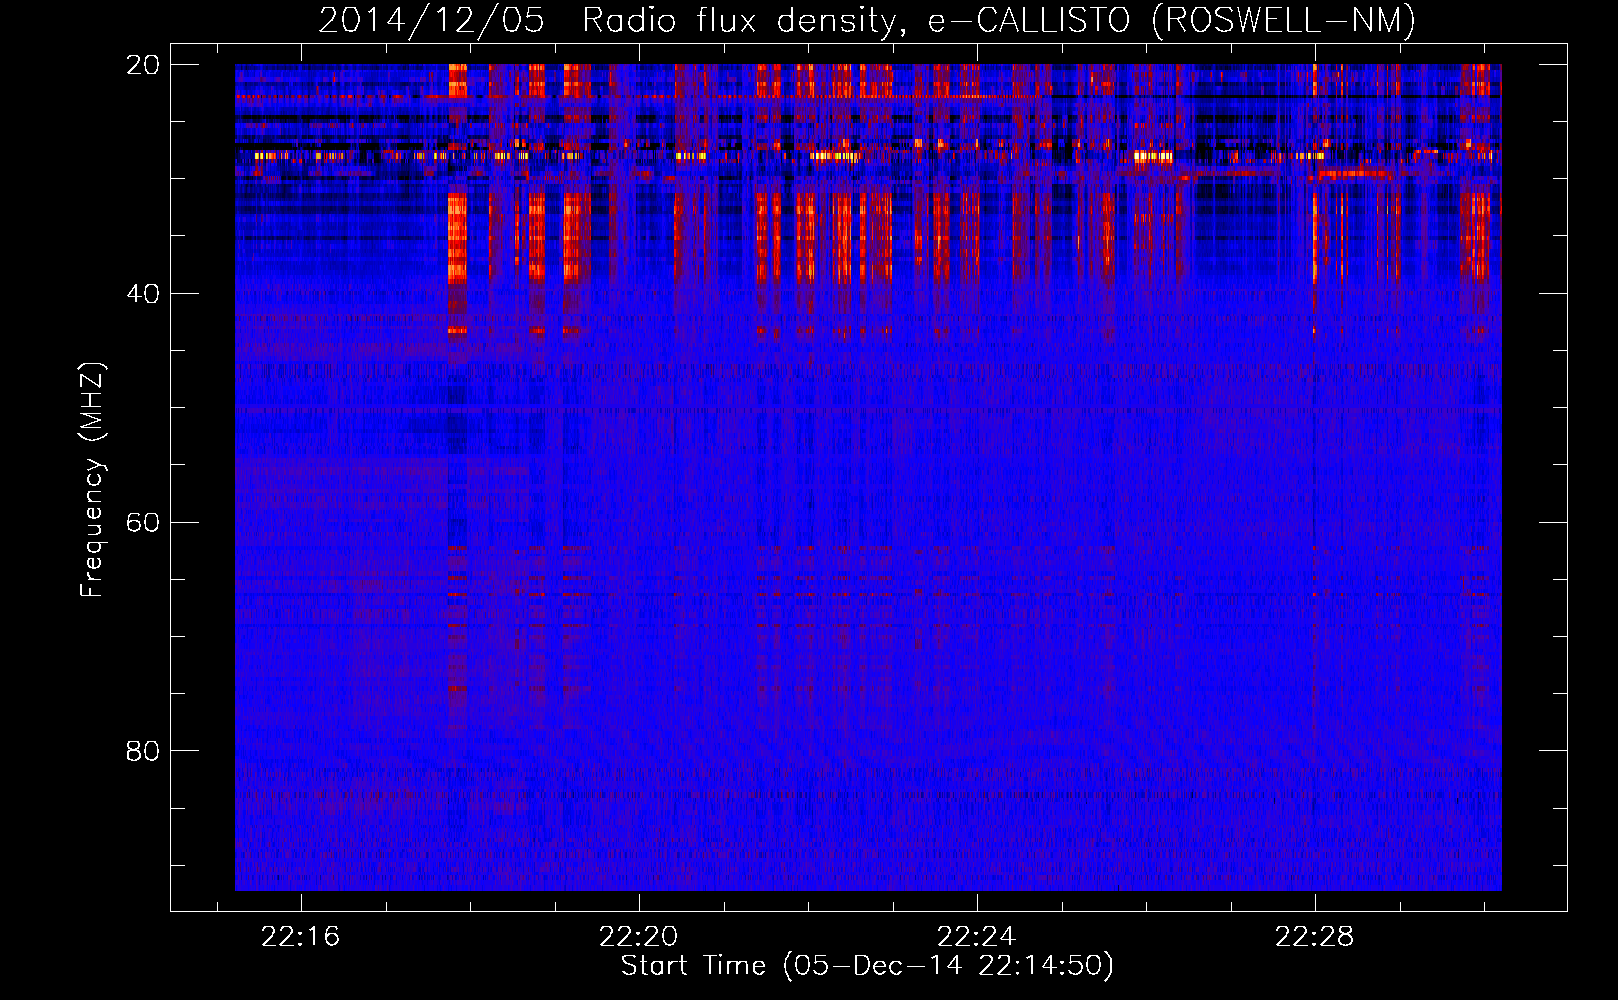Click the '22:24' time tick label

[x=976, y=937]
